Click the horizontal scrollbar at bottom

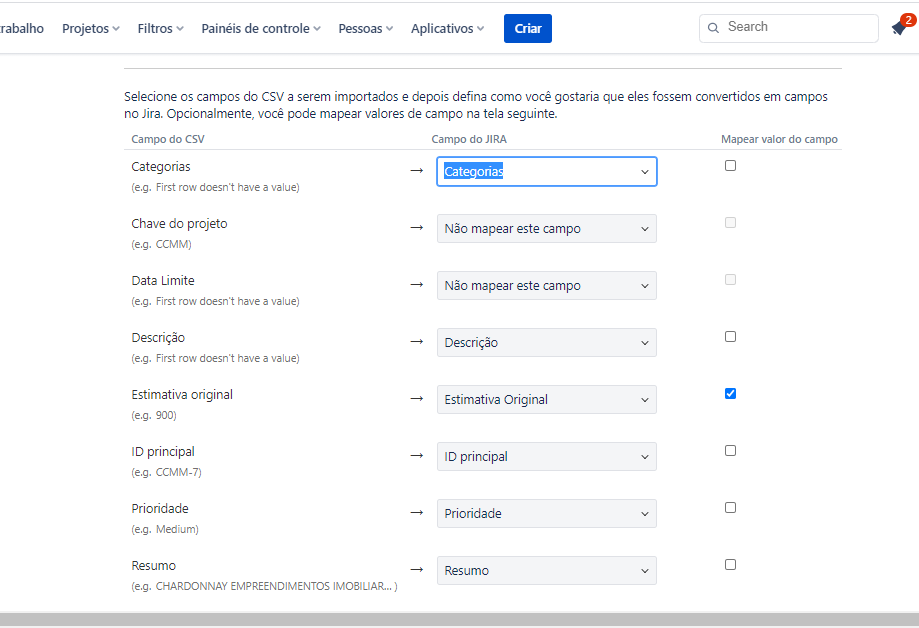[x=460, y=619]
